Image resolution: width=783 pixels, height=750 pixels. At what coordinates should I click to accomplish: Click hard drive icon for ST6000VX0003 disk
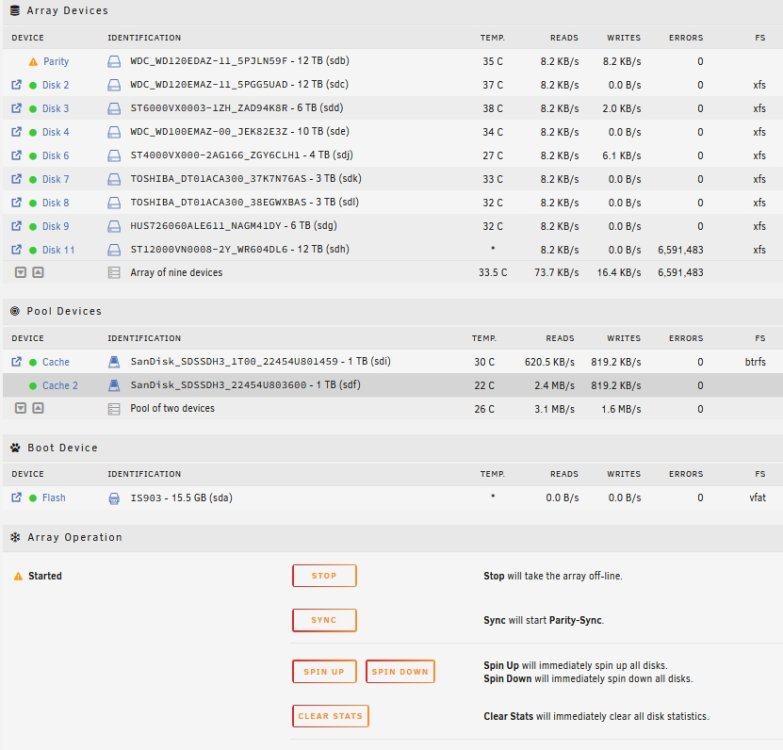[114, 108]
